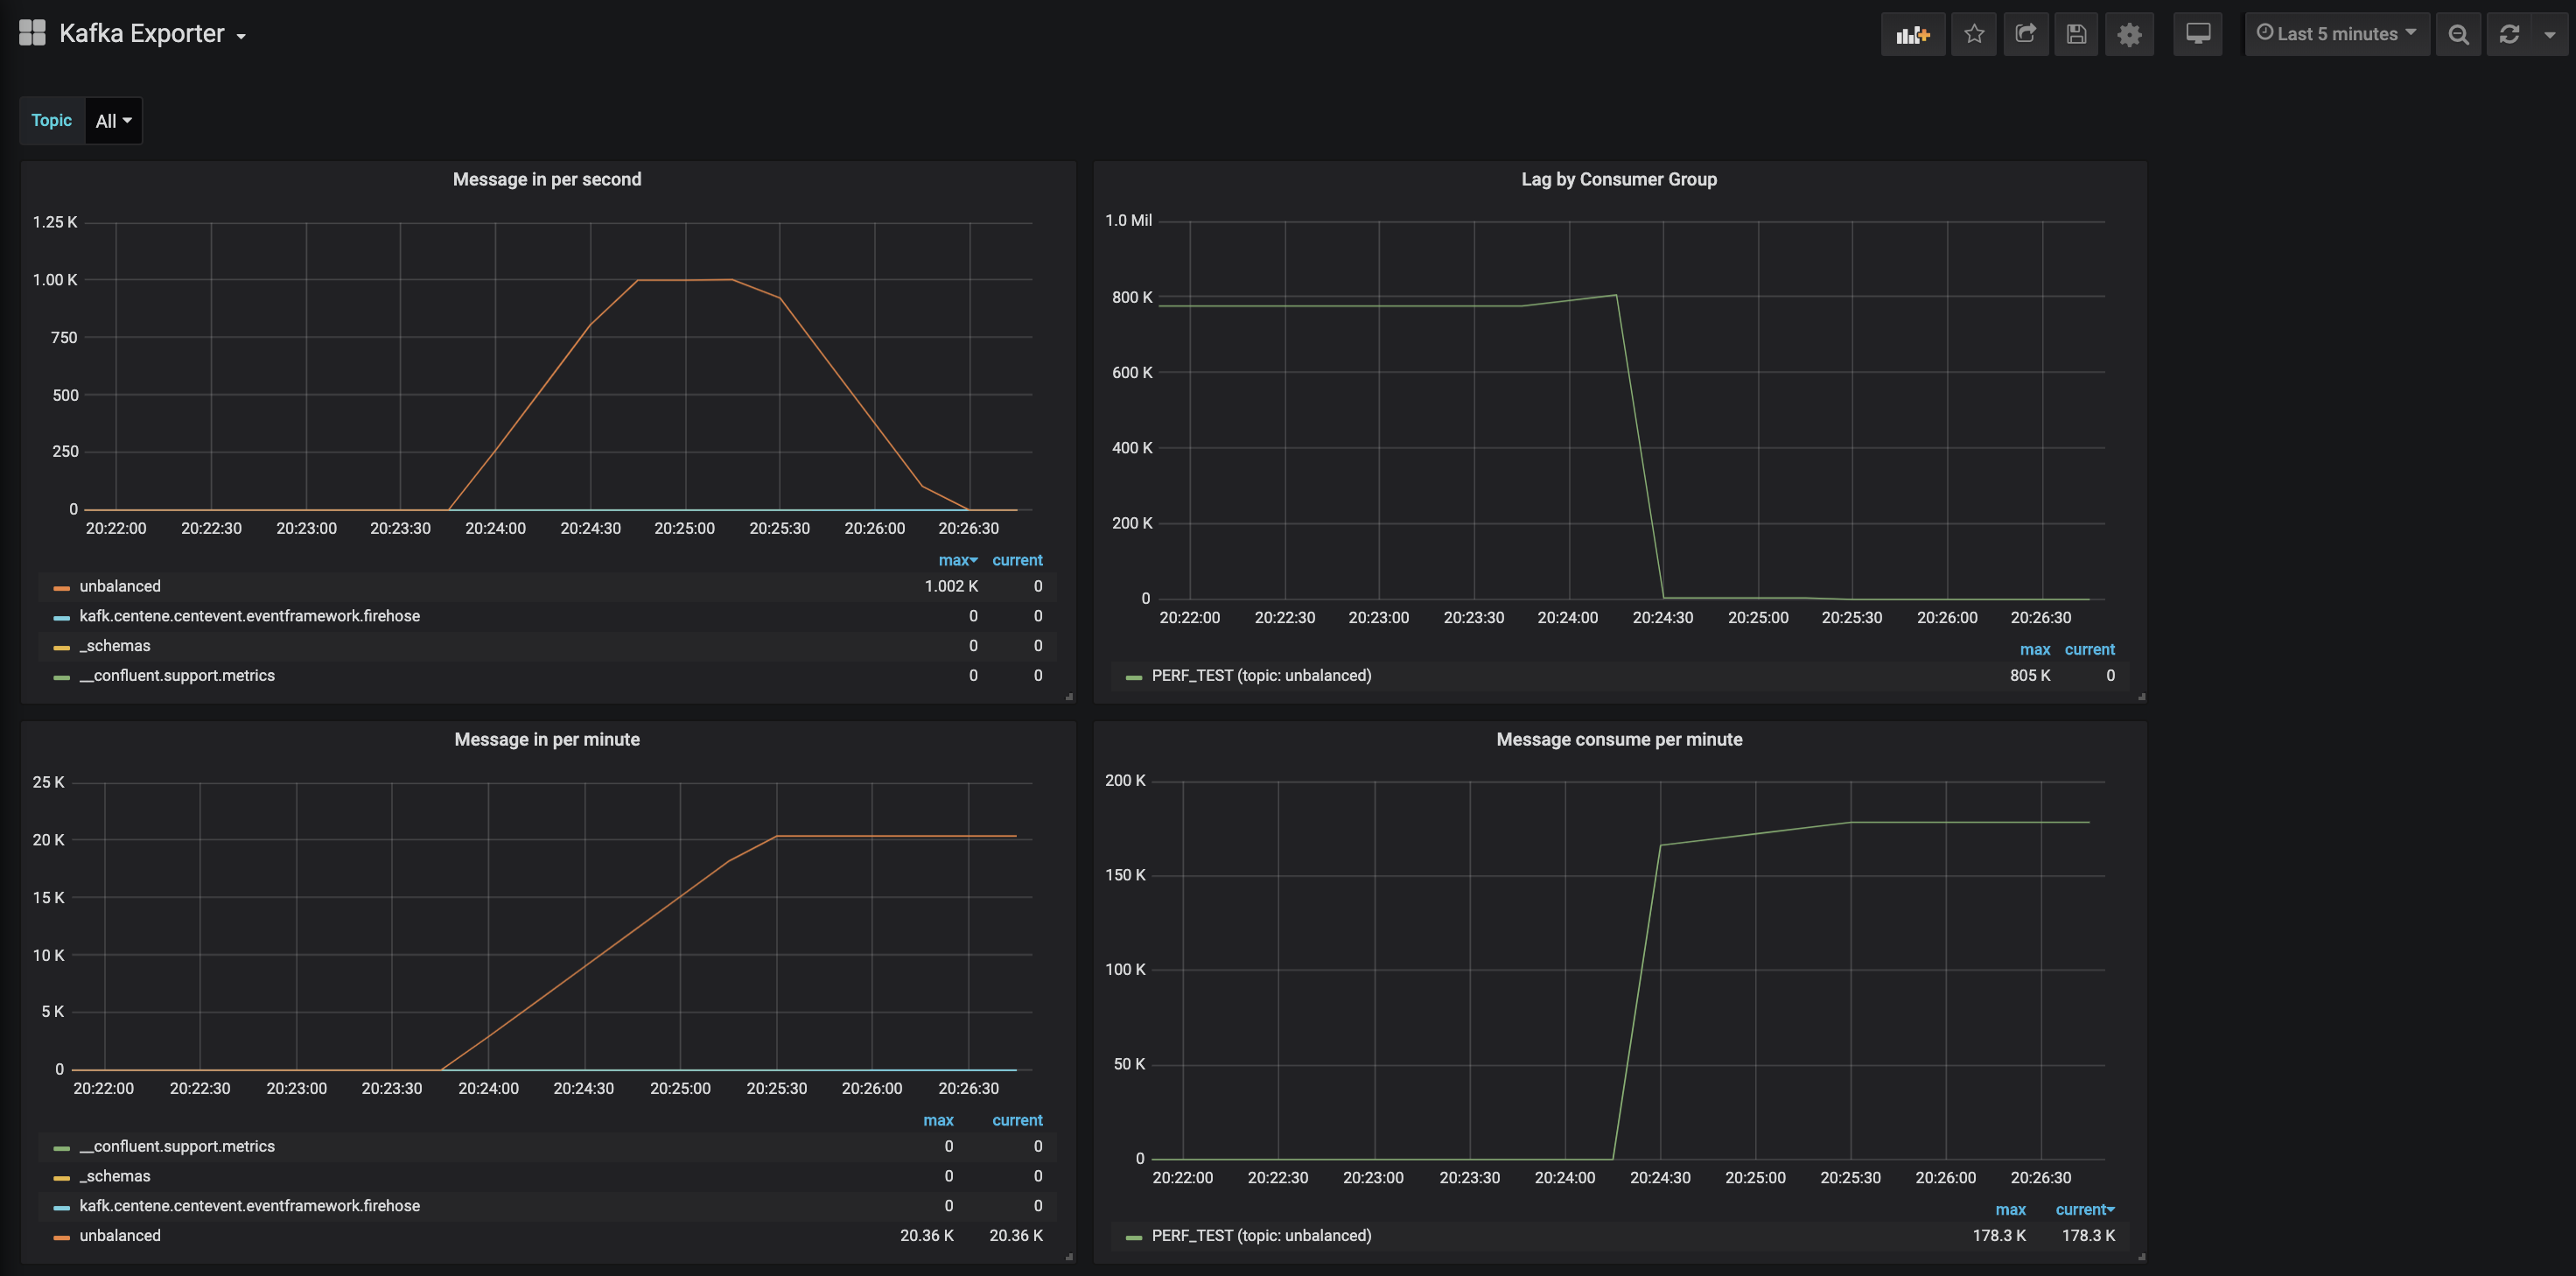This screenshot has height=1276, width=2576.
Task: Toggle unbalanced series in per-second legend
Action: [120, 586]
